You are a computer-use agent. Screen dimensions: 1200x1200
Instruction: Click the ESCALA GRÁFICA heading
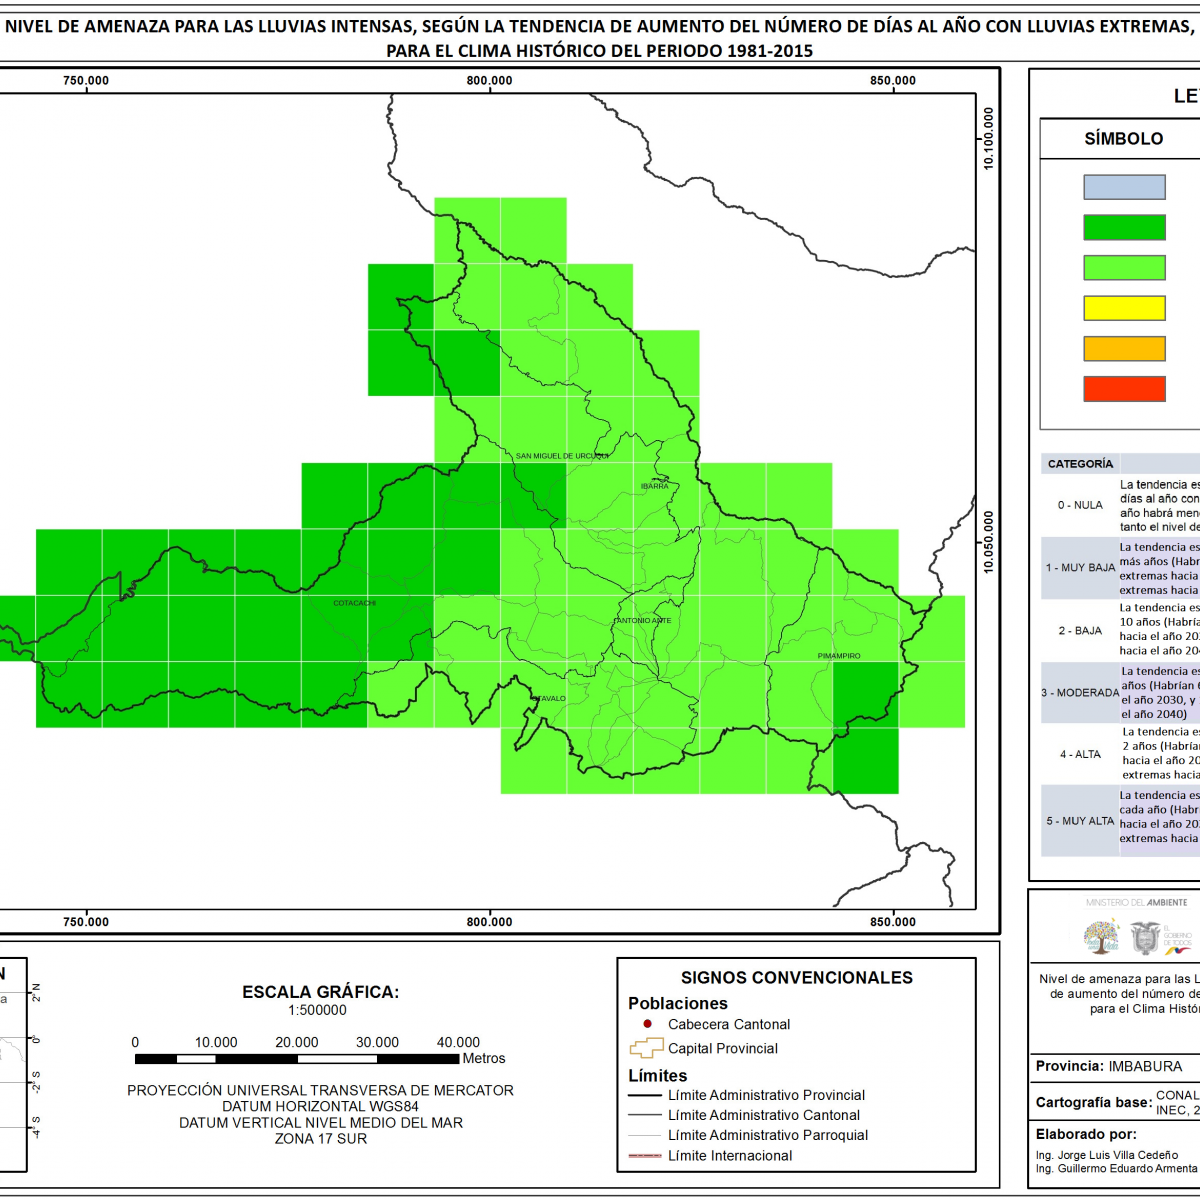320,992
